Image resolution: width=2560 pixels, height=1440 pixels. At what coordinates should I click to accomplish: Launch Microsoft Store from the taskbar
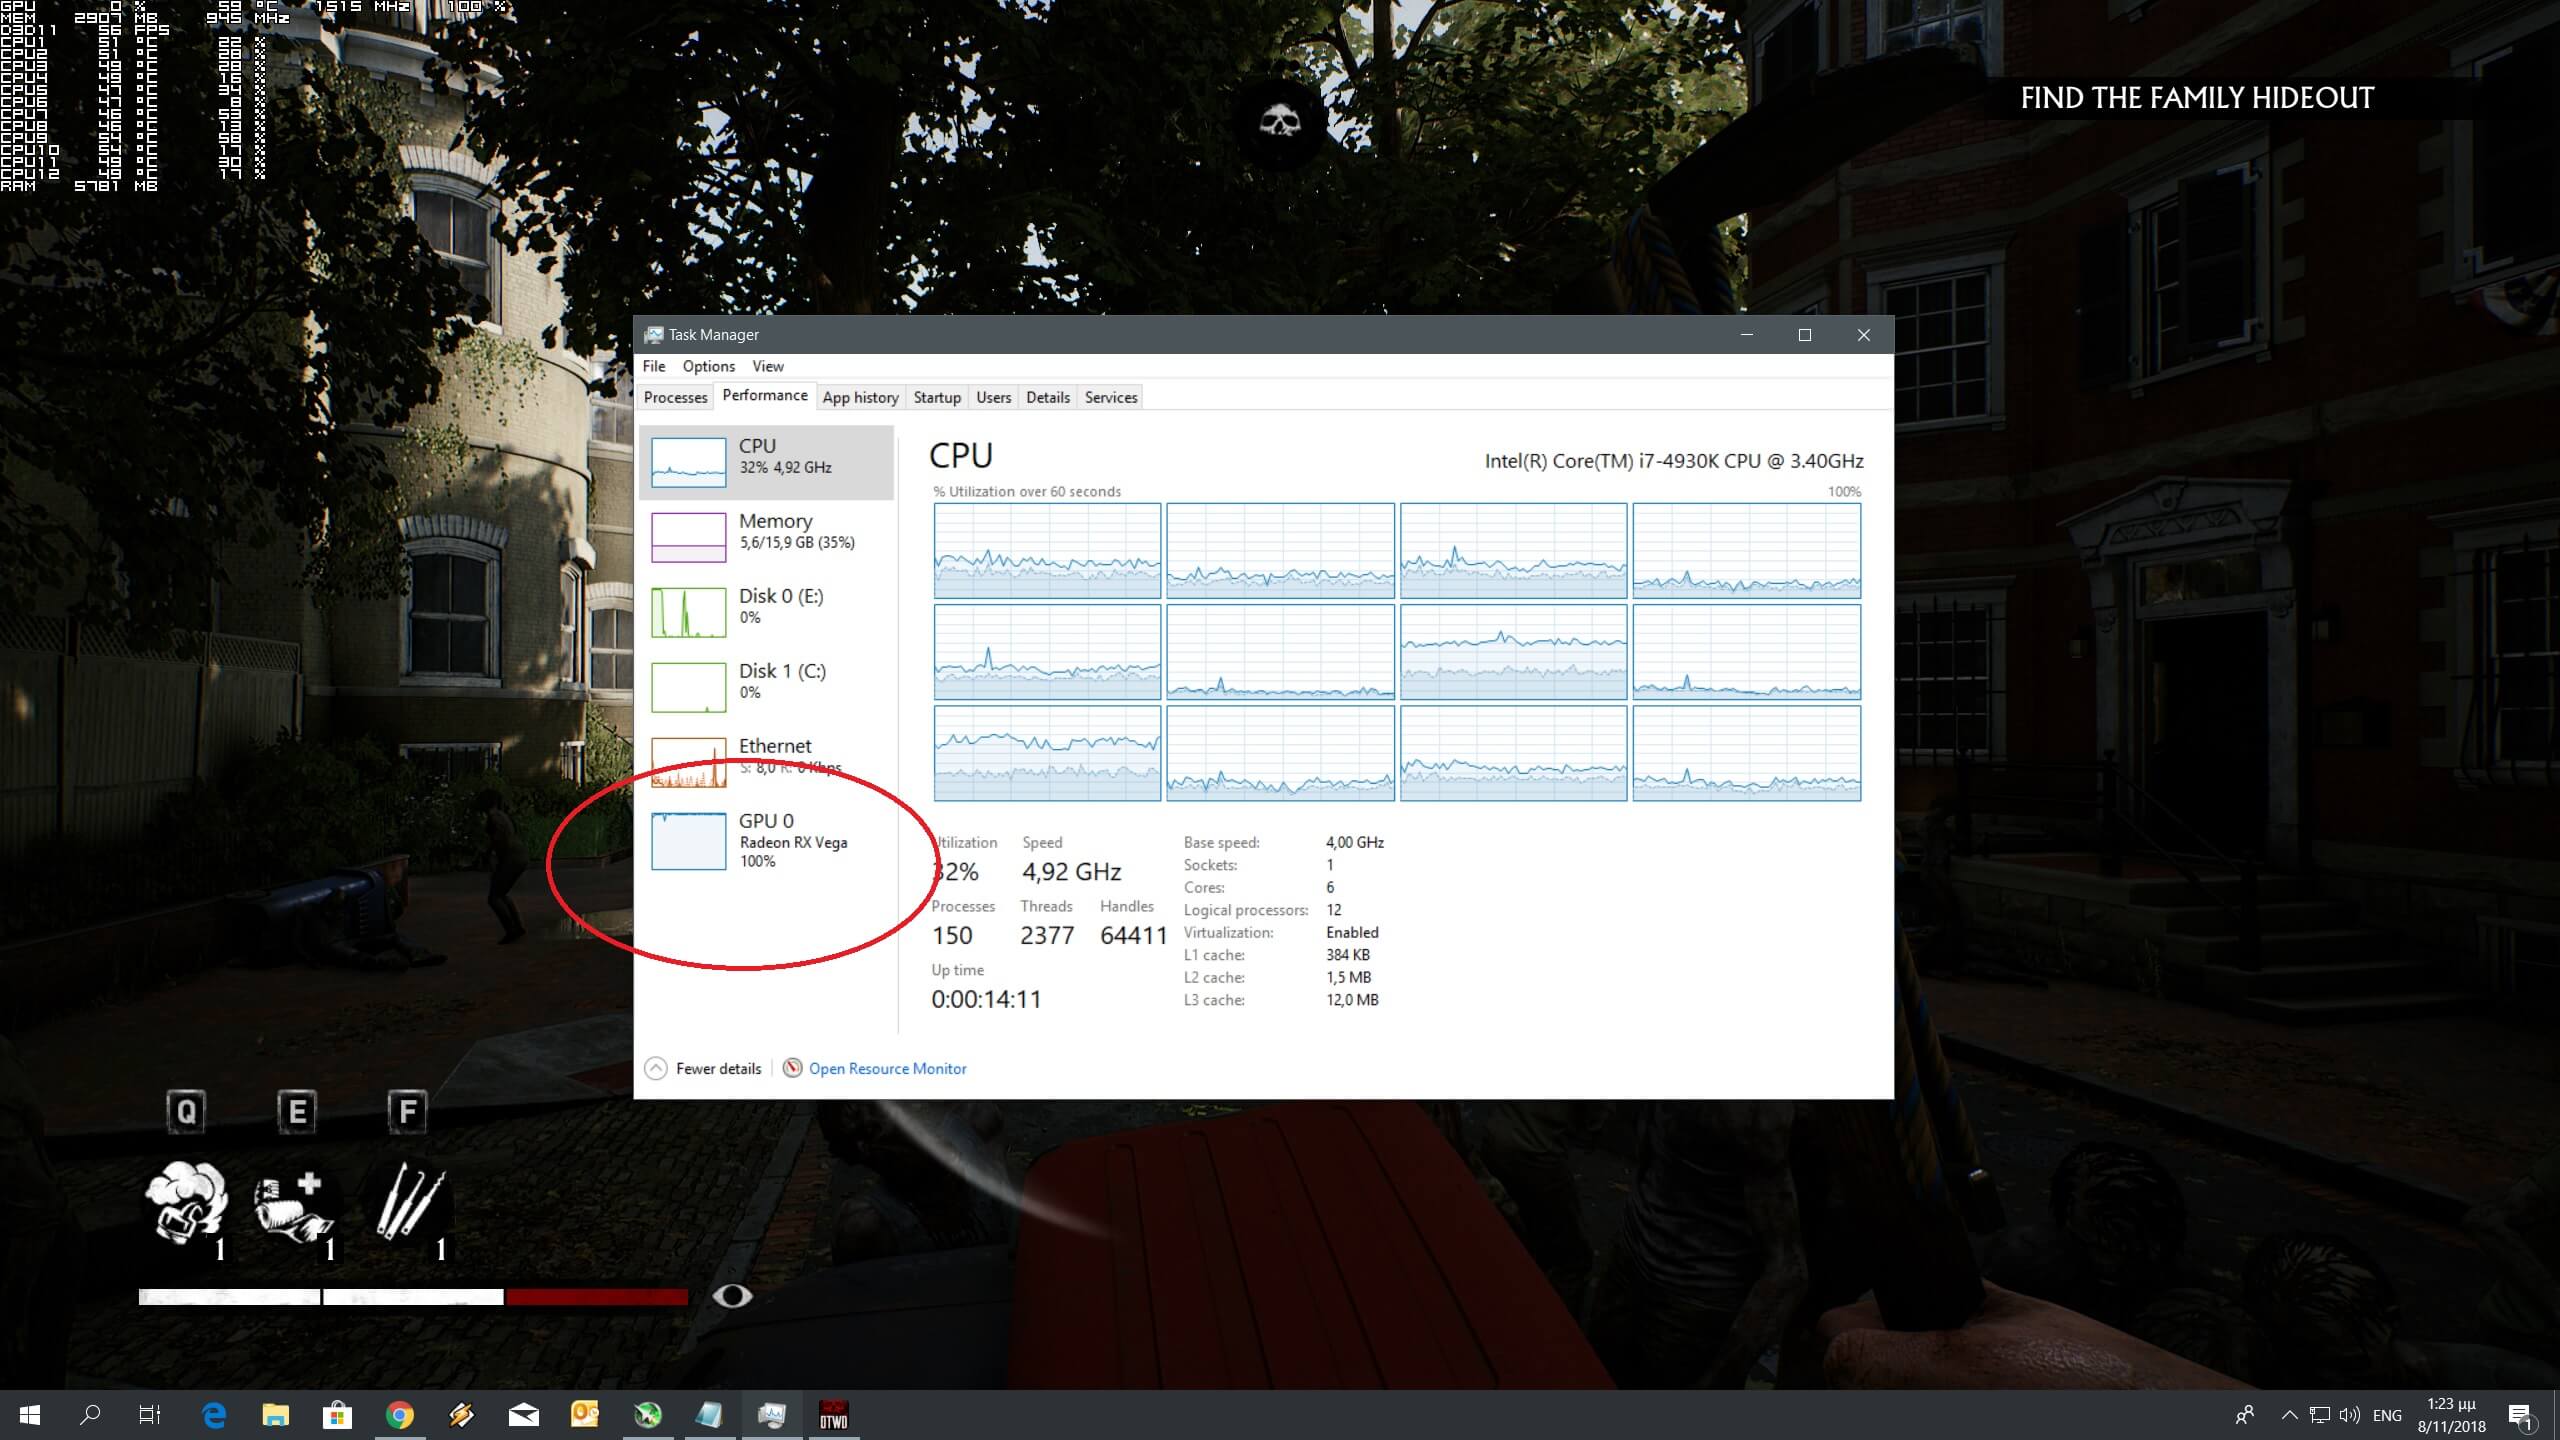[337, 1415]
